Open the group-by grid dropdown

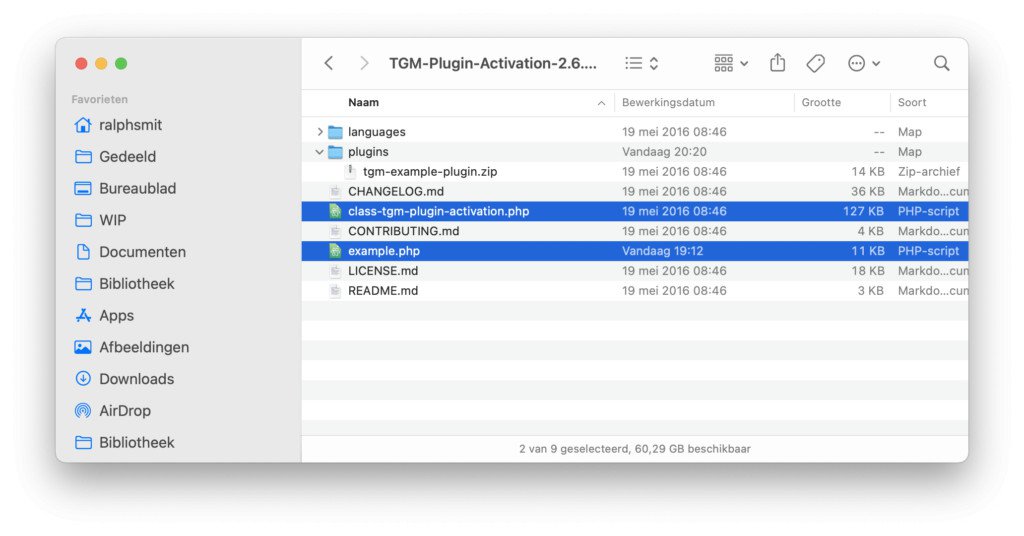click(731, 63)
